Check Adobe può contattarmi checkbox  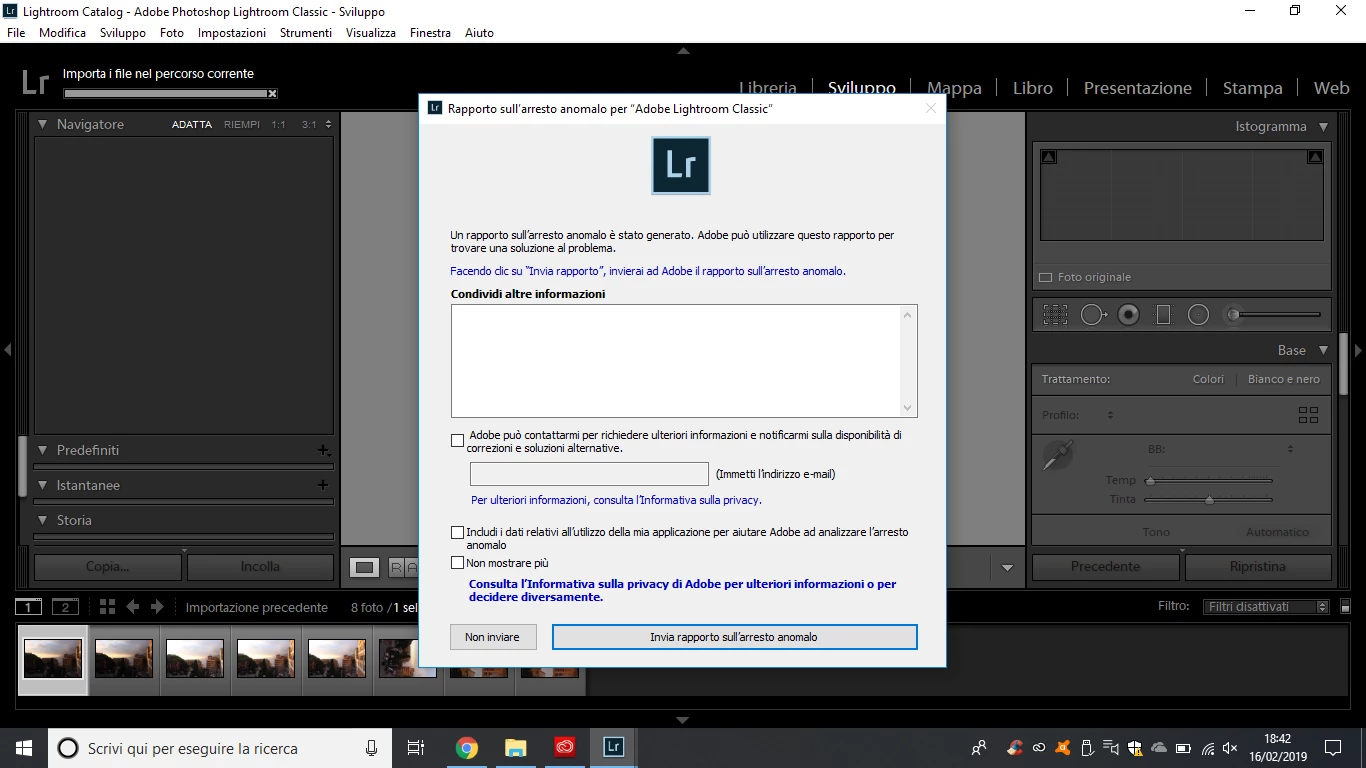tap(458, 440)
